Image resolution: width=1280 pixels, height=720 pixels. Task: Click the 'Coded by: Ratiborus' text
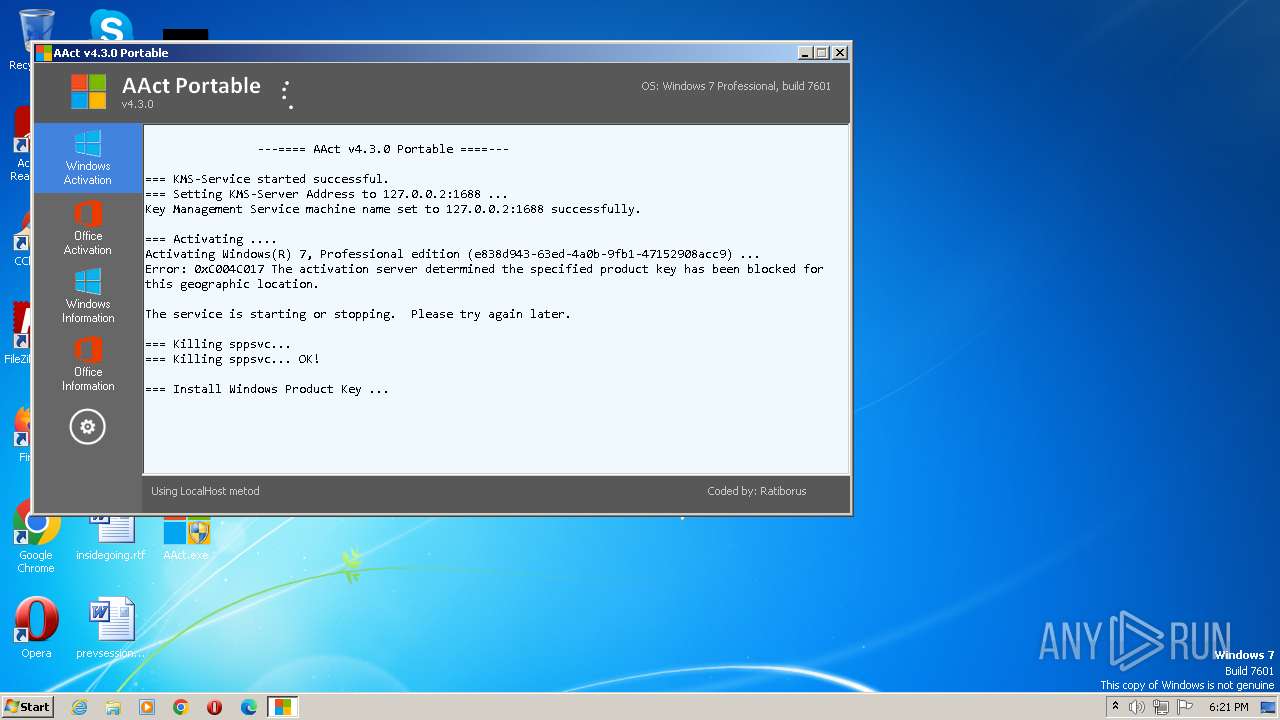756,491
